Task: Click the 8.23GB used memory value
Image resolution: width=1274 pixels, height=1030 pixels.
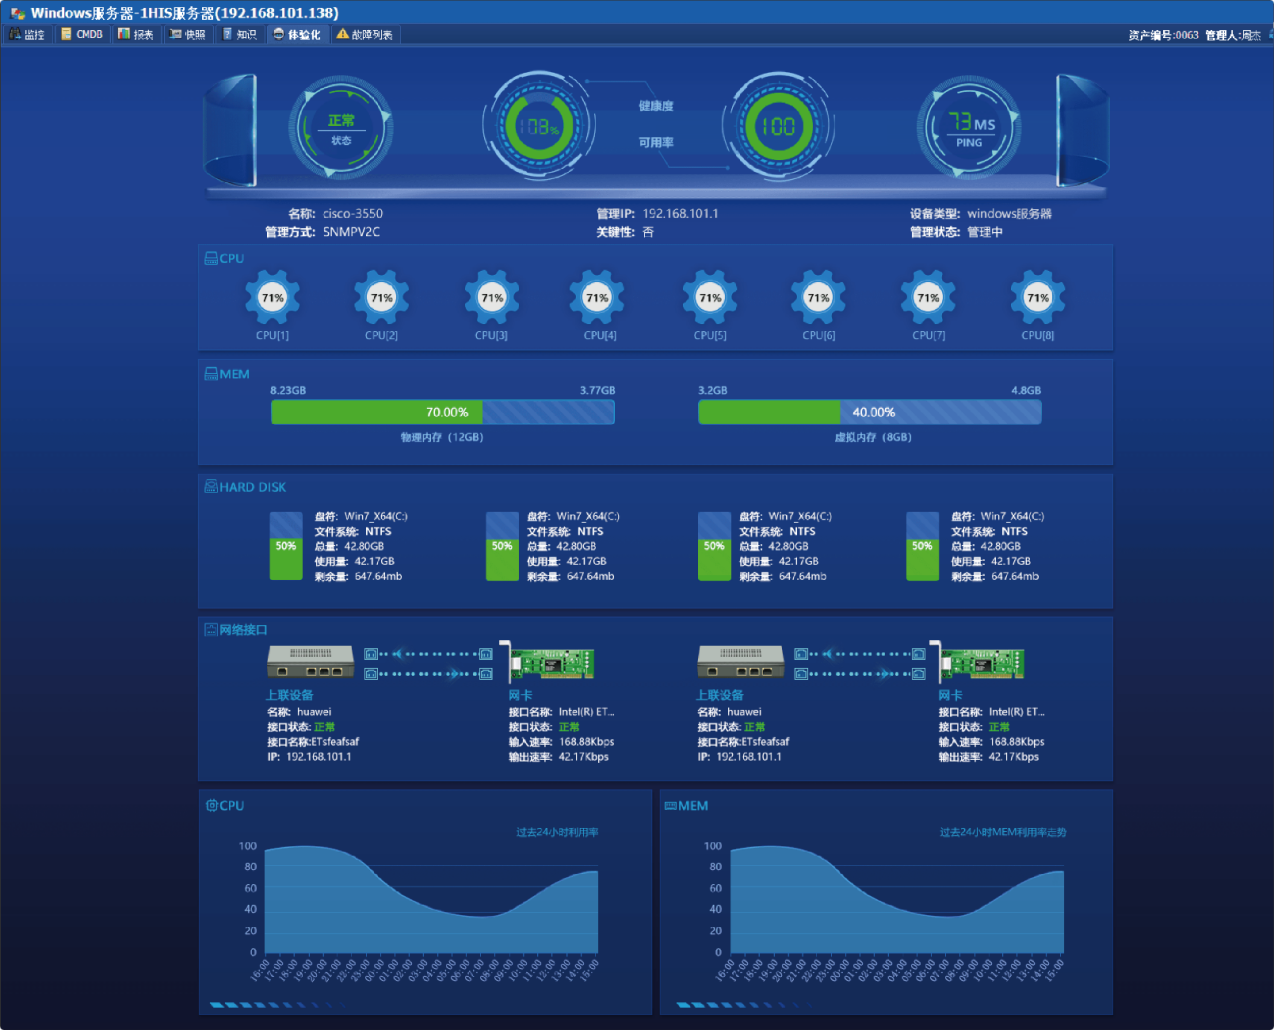Action: pos(288,390)
